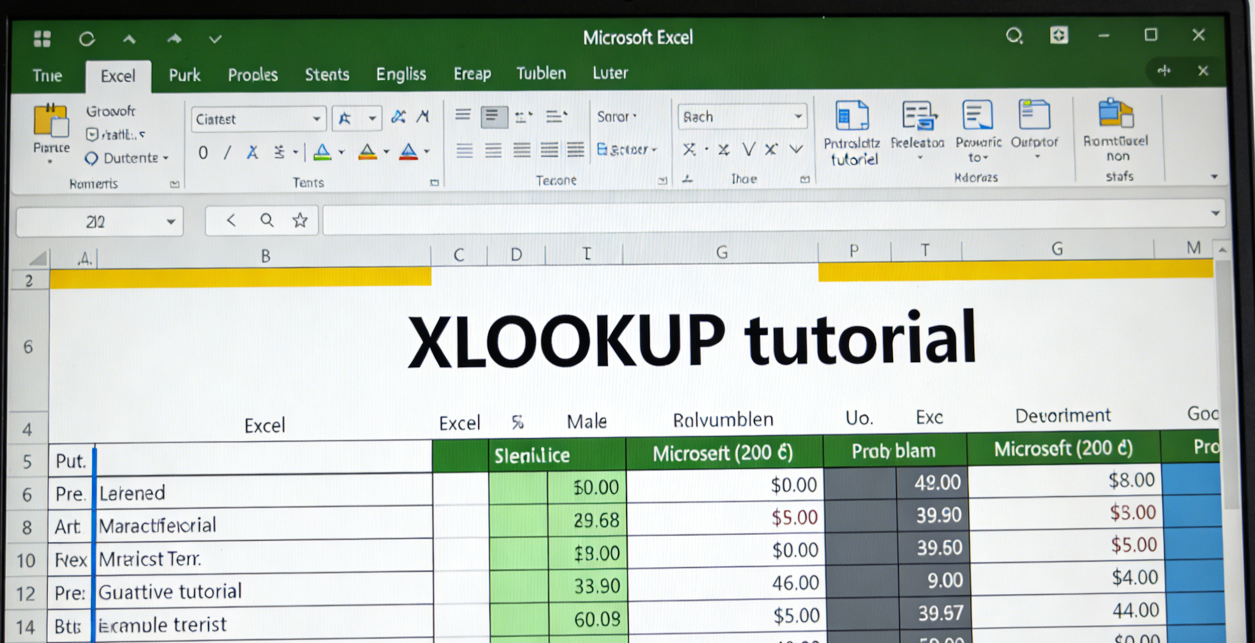Image resolution: width=1255 pixels, height=643 pixels.
Task: Switch to the Tublen tab
Action: click(x=541, y=73)
